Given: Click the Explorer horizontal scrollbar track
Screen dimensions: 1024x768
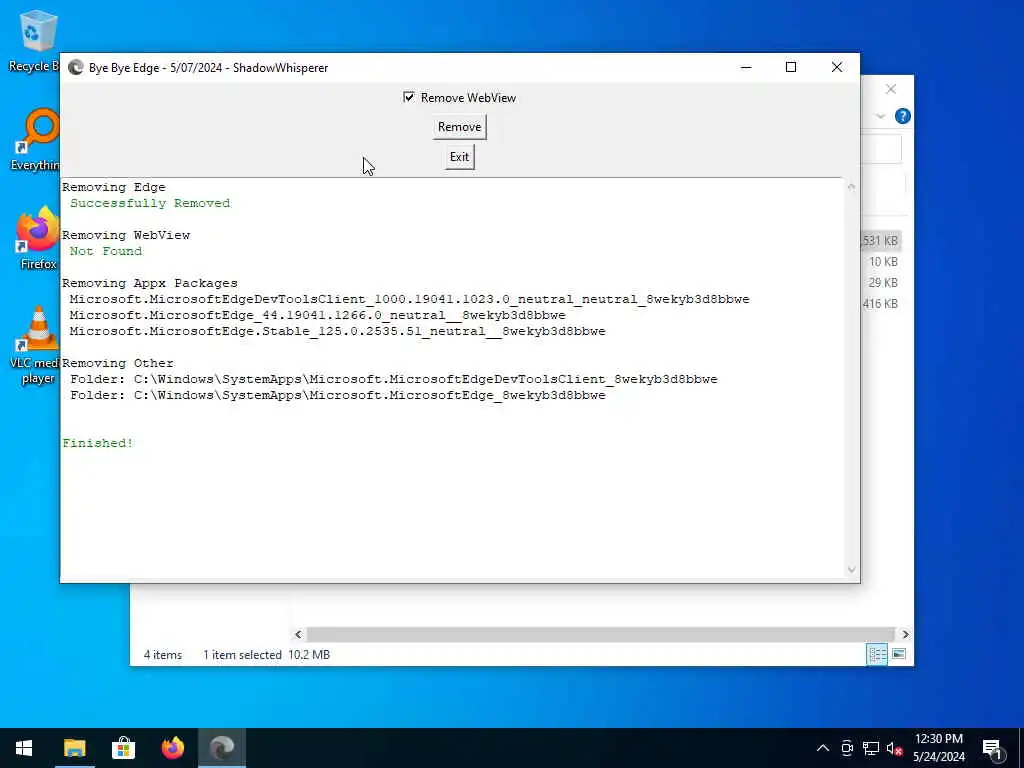Looking at the screenshot, I should (600, 634).
